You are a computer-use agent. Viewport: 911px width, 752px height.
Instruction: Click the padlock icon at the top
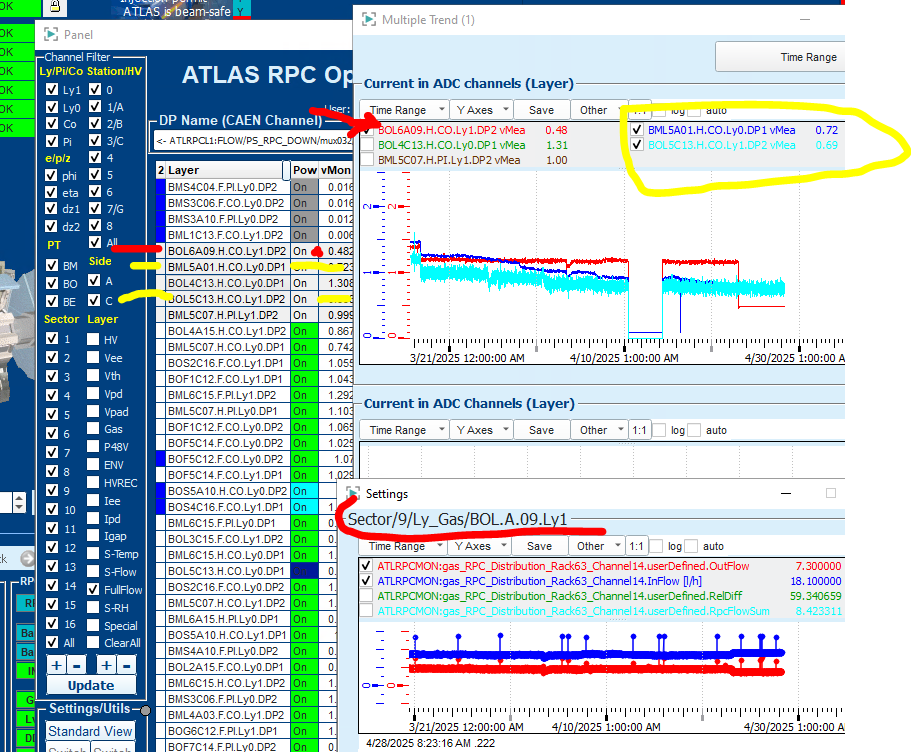55,6
